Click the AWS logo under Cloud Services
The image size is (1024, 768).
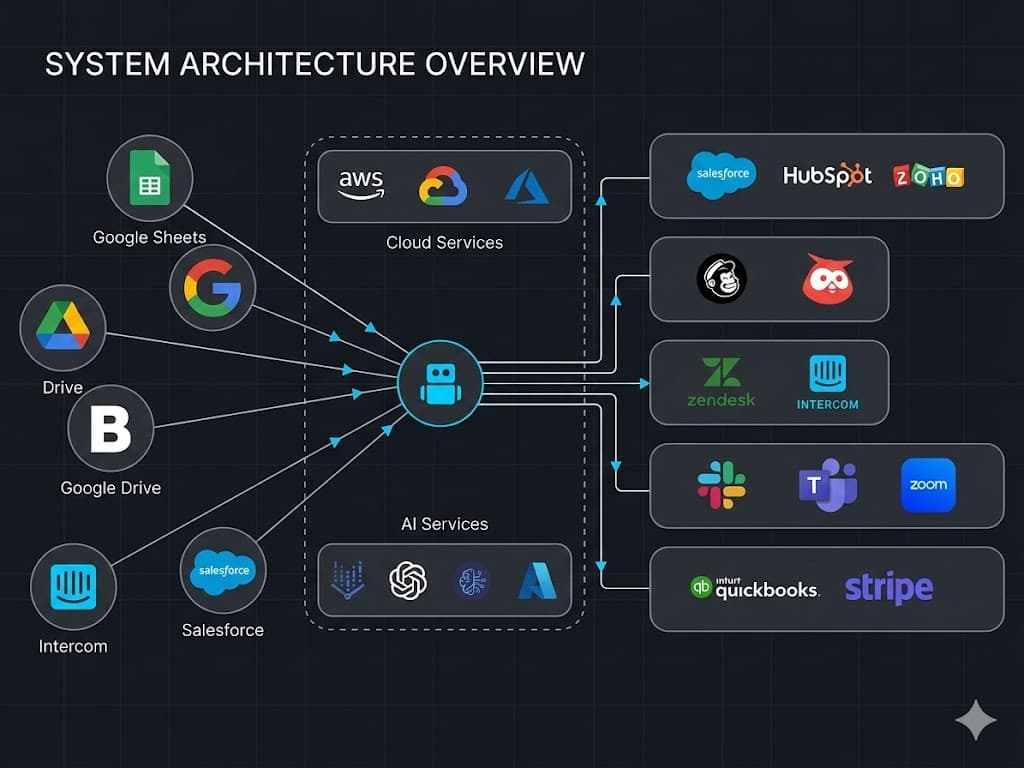tap(360, 185)
